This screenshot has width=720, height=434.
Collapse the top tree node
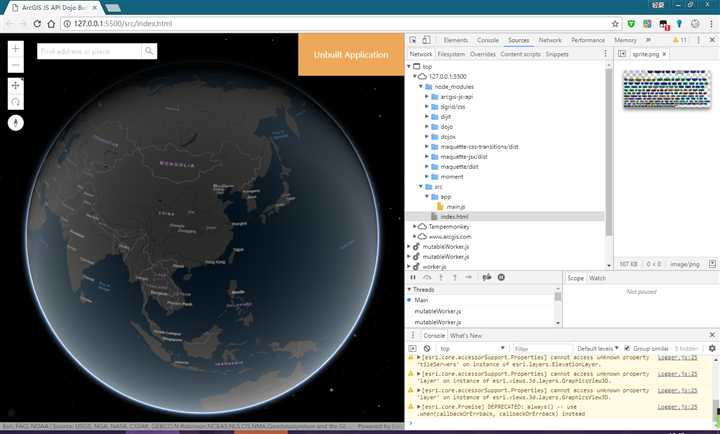409,67
